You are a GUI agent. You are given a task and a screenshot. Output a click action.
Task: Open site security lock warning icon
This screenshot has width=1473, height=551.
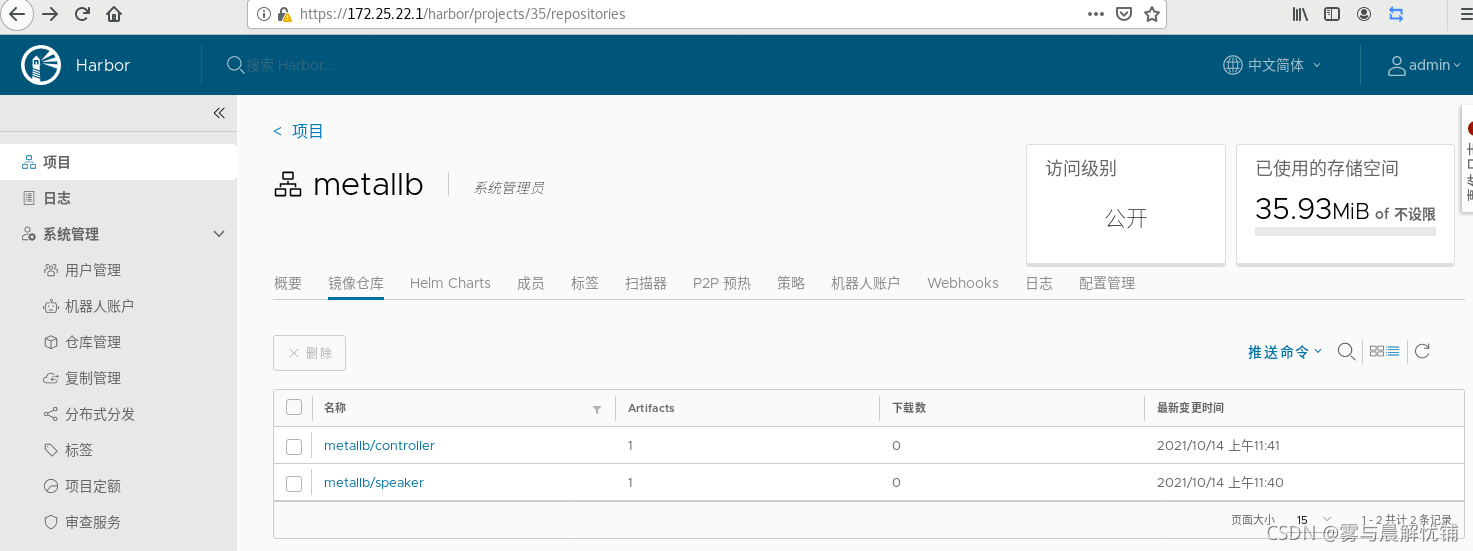(x=285, y=14)
